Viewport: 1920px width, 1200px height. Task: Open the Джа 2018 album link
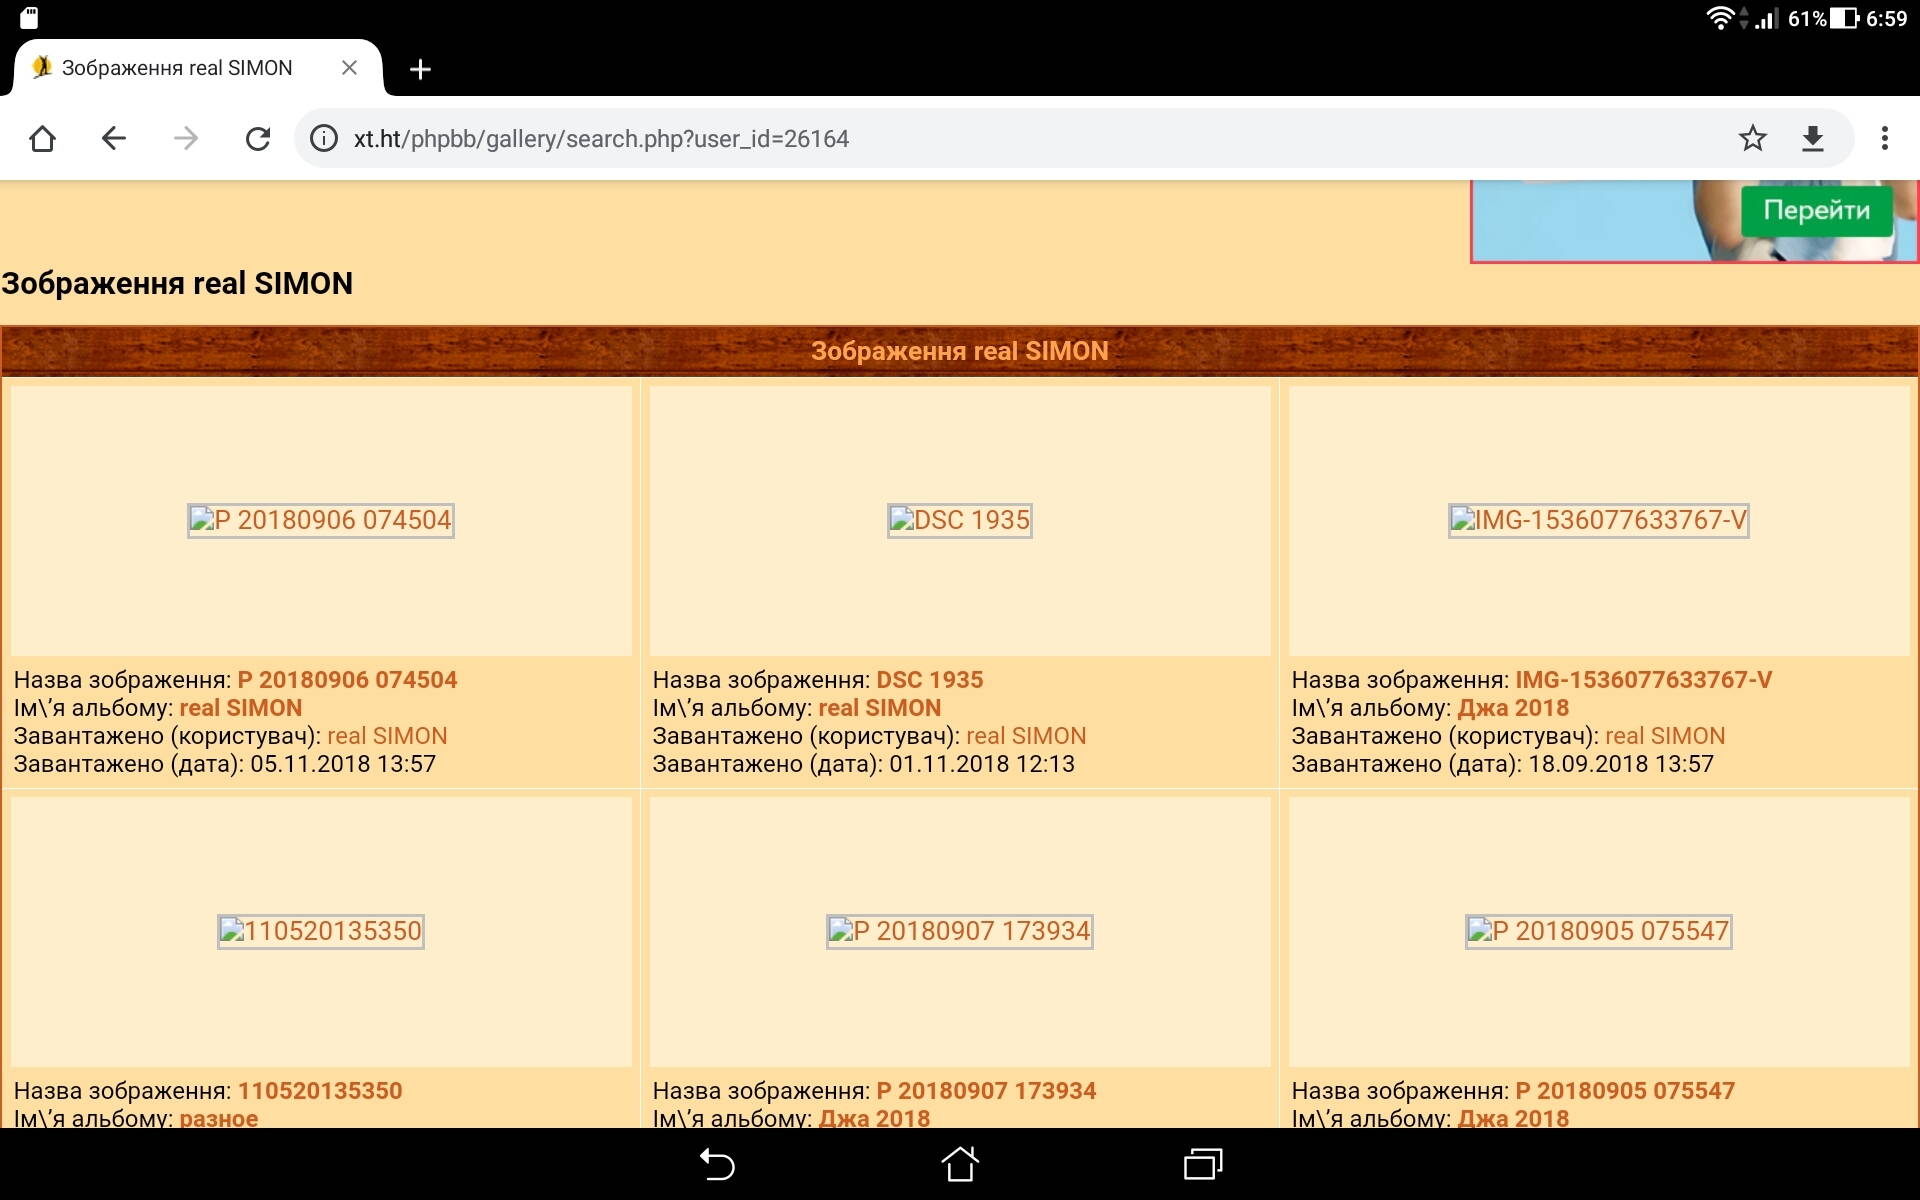click(1512, 708)
